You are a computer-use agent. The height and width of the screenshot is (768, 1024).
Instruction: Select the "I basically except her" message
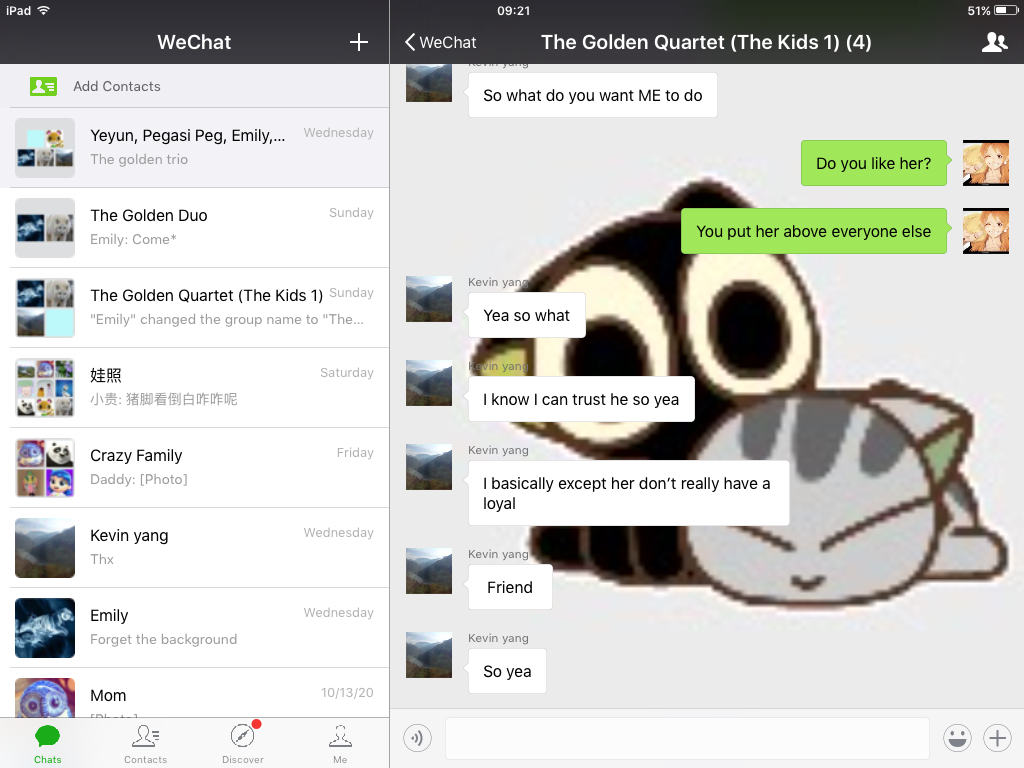coord(628,493)
